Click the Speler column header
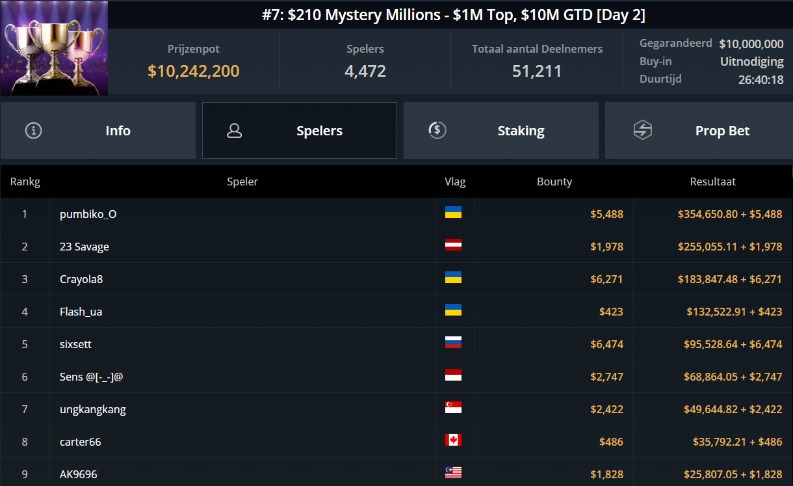This screenshot has width=793, height=486. [242, 182]
